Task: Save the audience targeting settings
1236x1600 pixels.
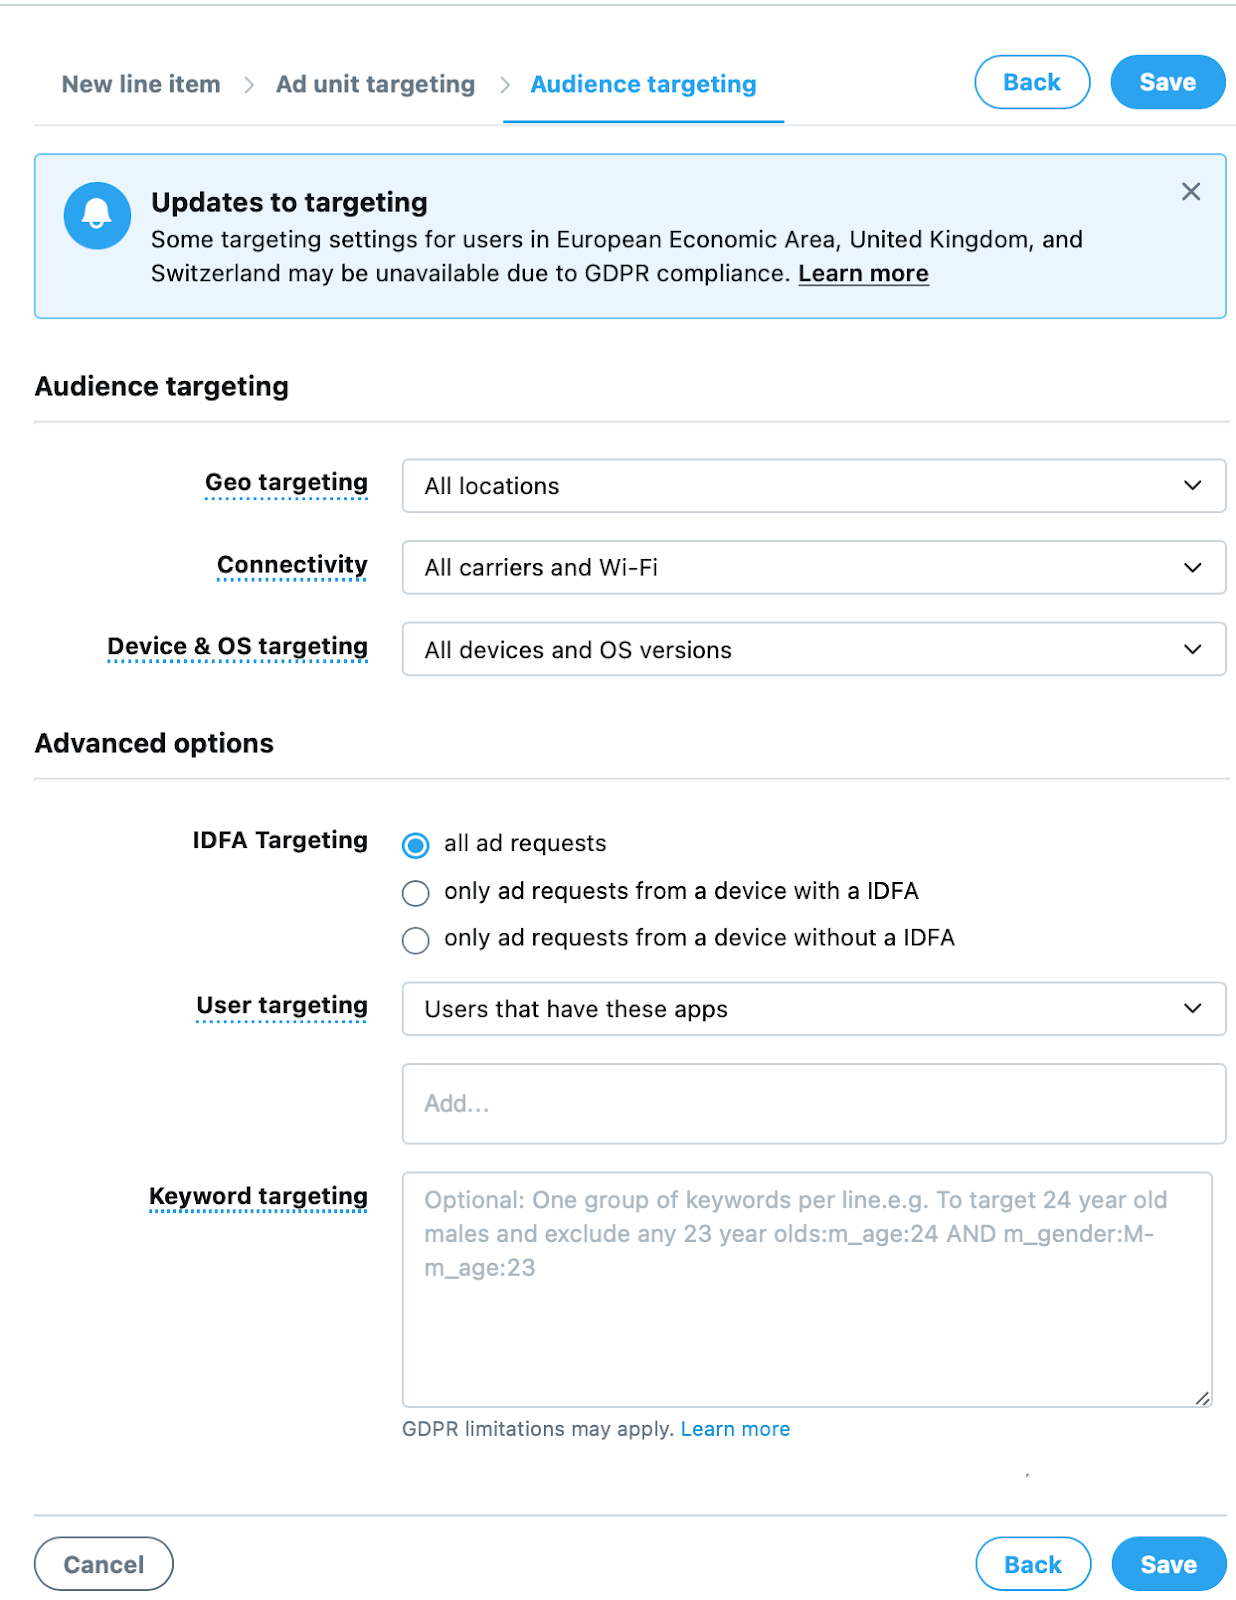Action: (1168, 82)
